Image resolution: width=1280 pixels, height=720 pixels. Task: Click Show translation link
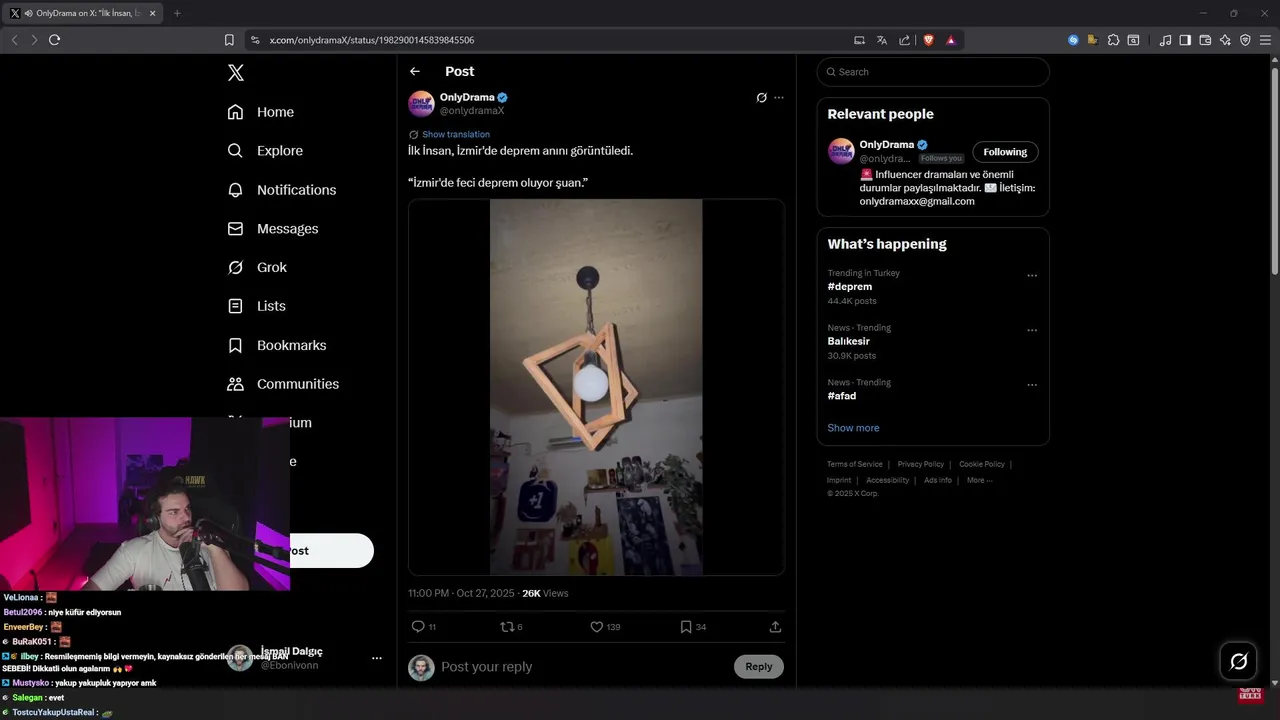pos(456,134)
